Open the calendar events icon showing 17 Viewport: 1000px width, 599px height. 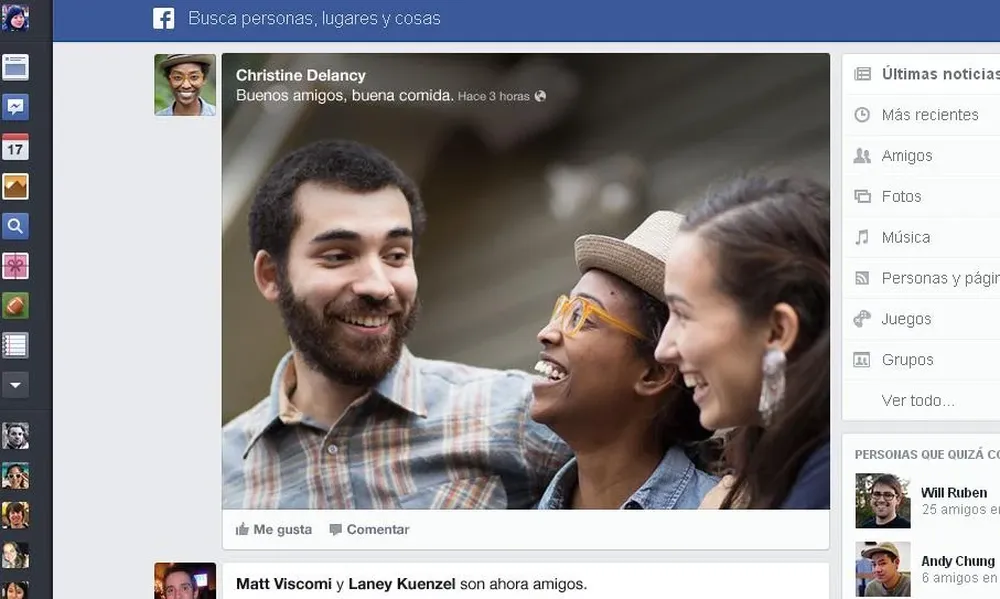[x=15, y=147]
